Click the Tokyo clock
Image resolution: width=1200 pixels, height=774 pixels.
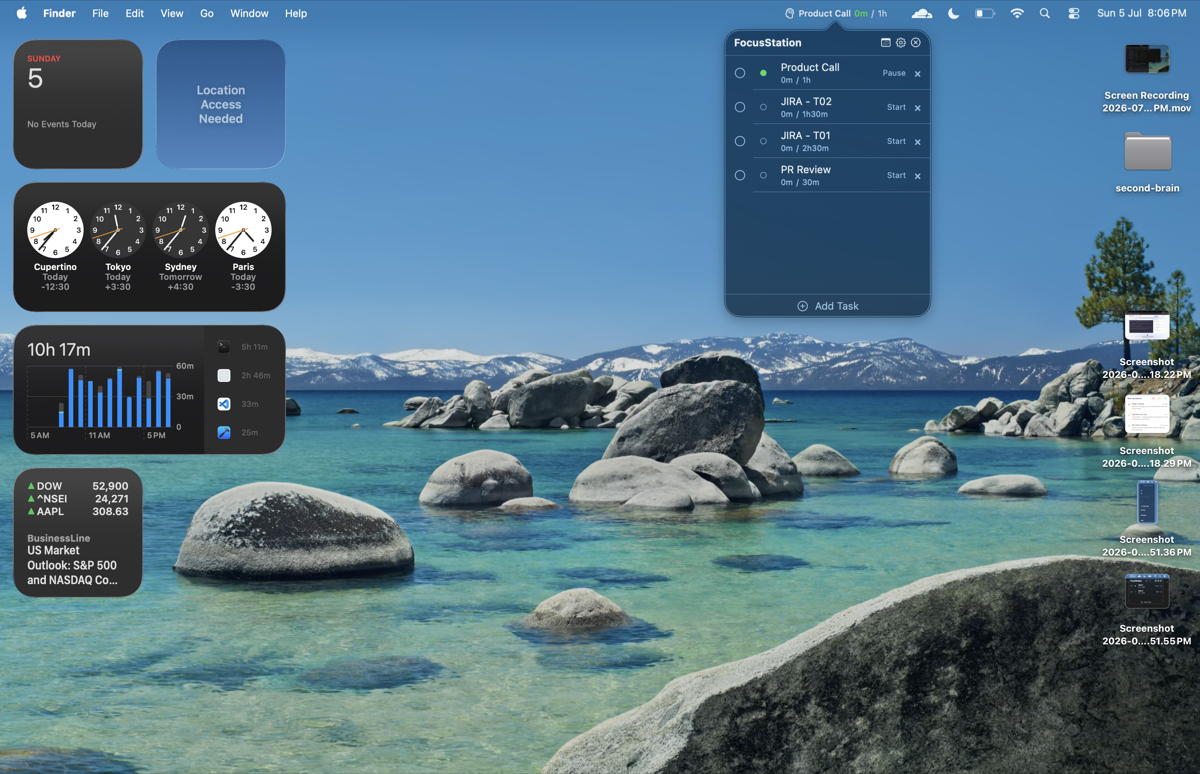click(x=118, y=230)
